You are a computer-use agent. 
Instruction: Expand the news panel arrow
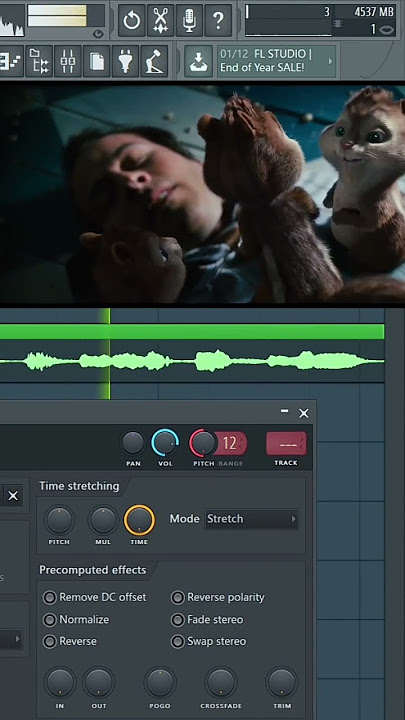(x=330, y=61)
